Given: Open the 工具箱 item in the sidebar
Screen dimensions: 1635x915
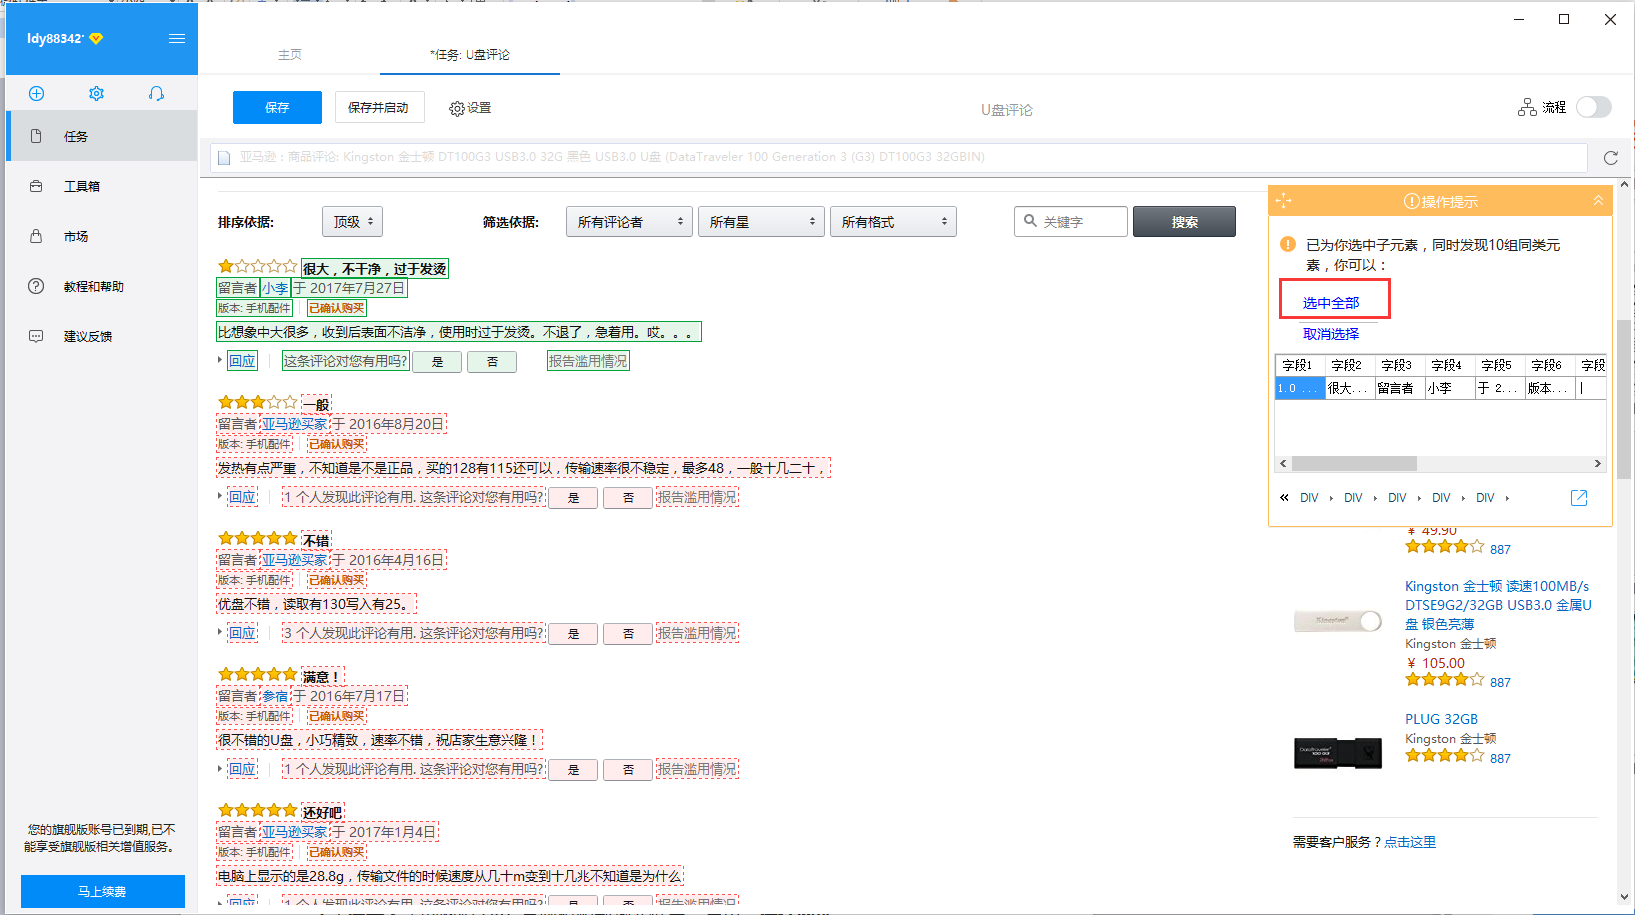Looking at the screenshot, I should pos(102,186).
